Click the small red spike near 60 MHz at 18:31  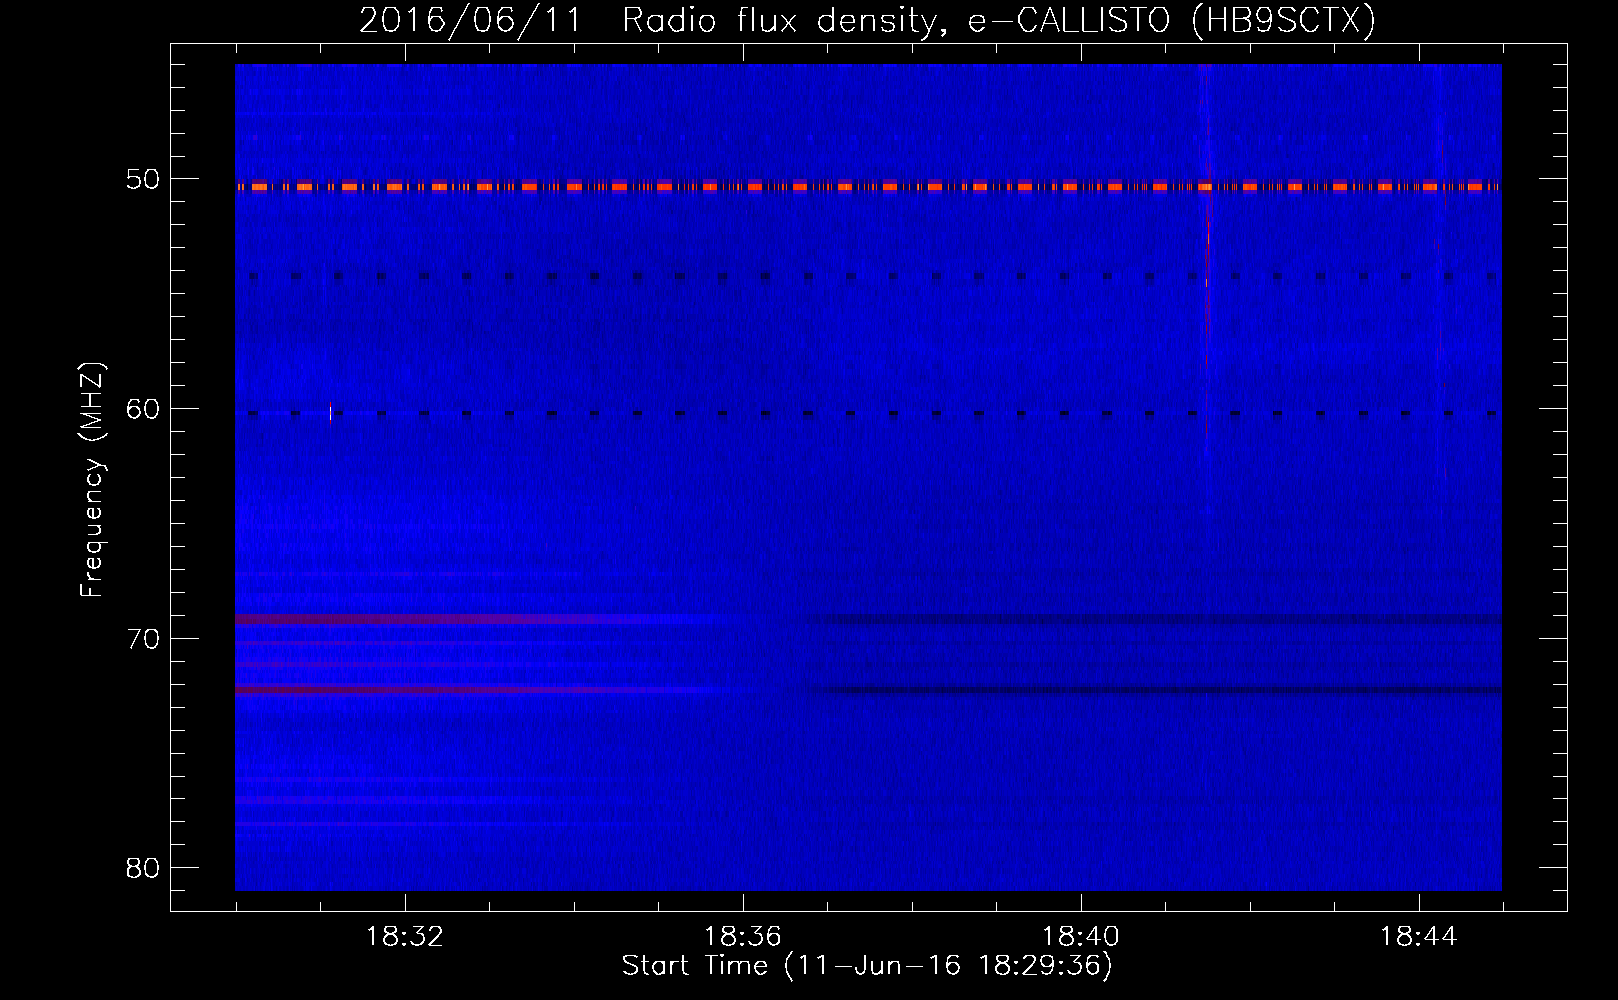[x=330, y=412]
